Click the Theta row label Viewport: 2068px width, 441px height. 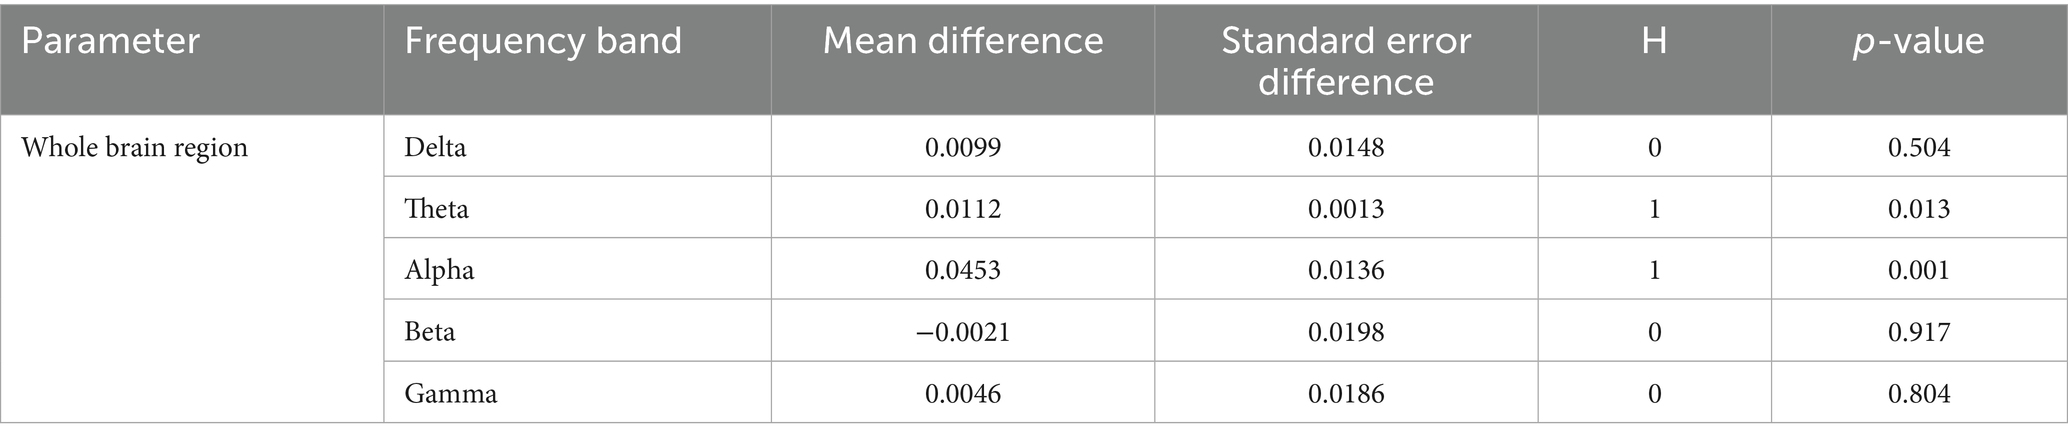(x=436, y=209)
